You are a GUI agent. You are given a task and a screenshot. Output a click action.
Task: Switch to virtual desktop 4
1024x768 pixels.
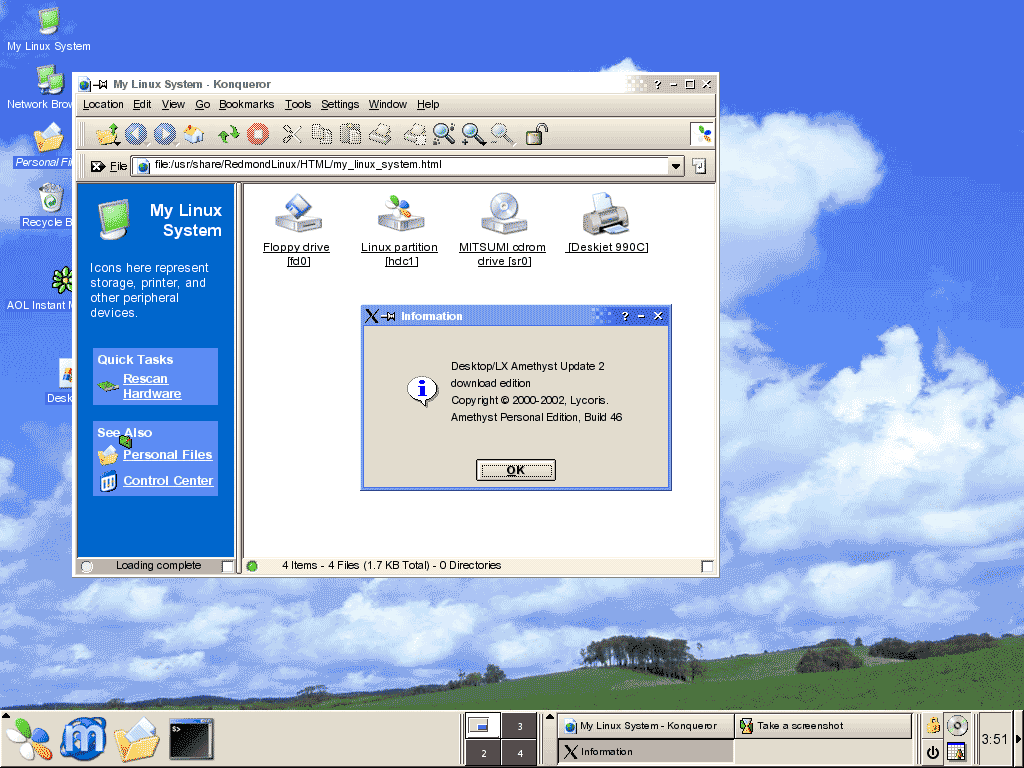(x=520, y=753)
